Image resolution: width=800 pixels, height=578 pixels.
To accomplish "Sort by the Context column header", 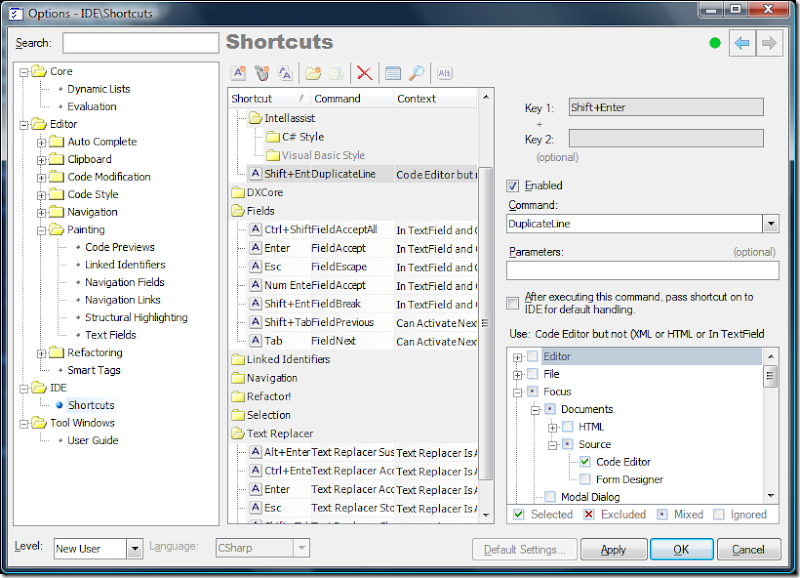I will (x=435, y=98).
